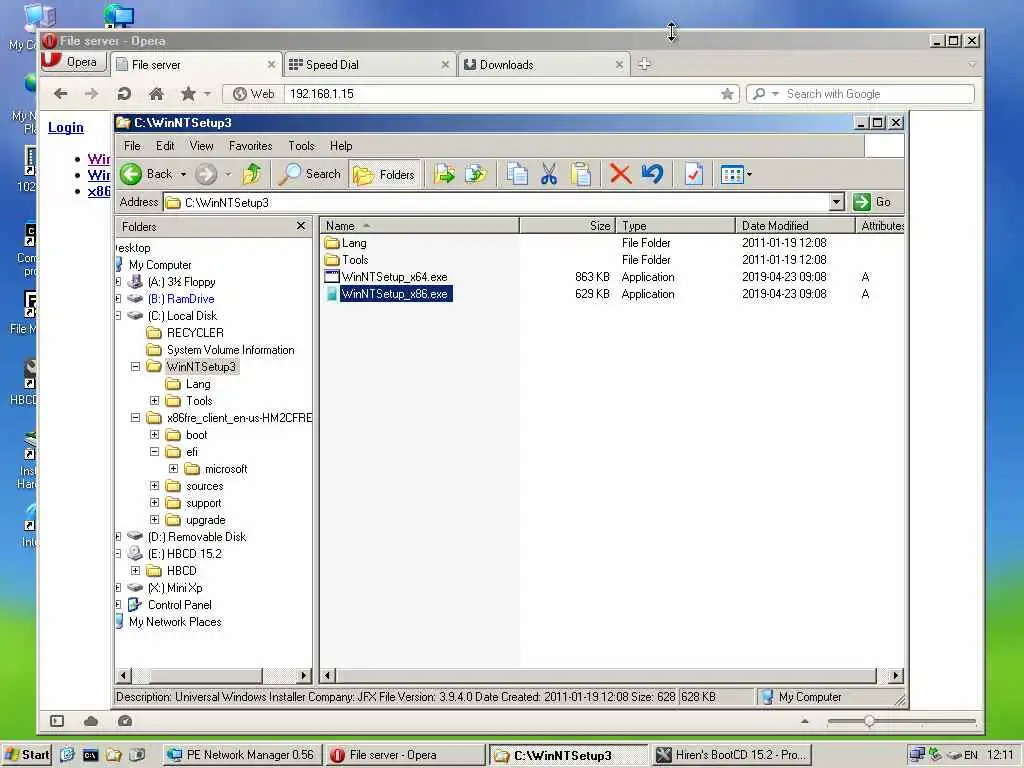Select WinNTSetup_x64.exe file
The width and height of the screenshot is (1024, 768).
pyautogui.click(x=394, y=277)
